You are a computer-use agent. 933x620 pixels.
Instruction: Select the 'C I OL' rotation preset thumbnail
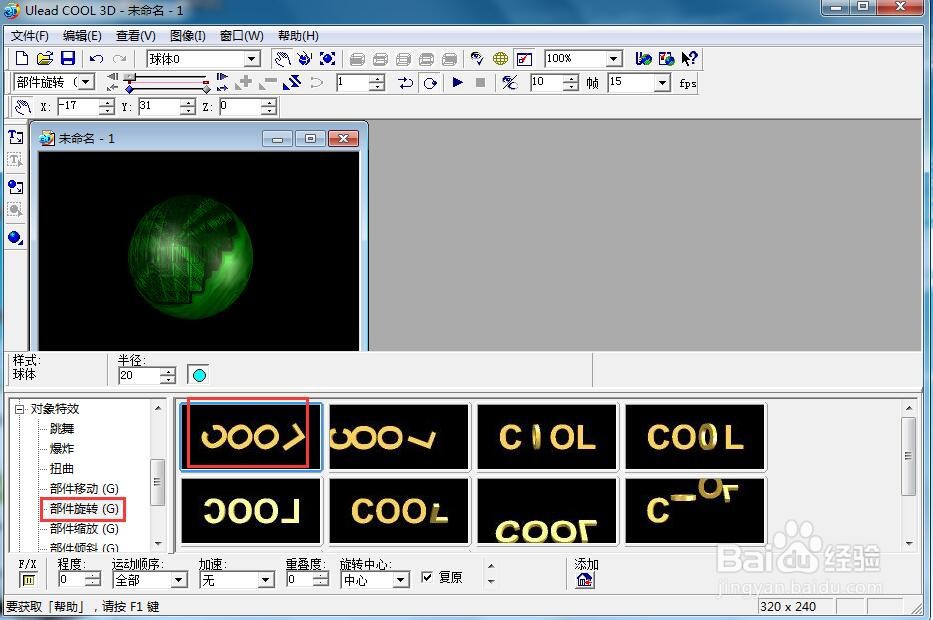click(x=547, y=437)
